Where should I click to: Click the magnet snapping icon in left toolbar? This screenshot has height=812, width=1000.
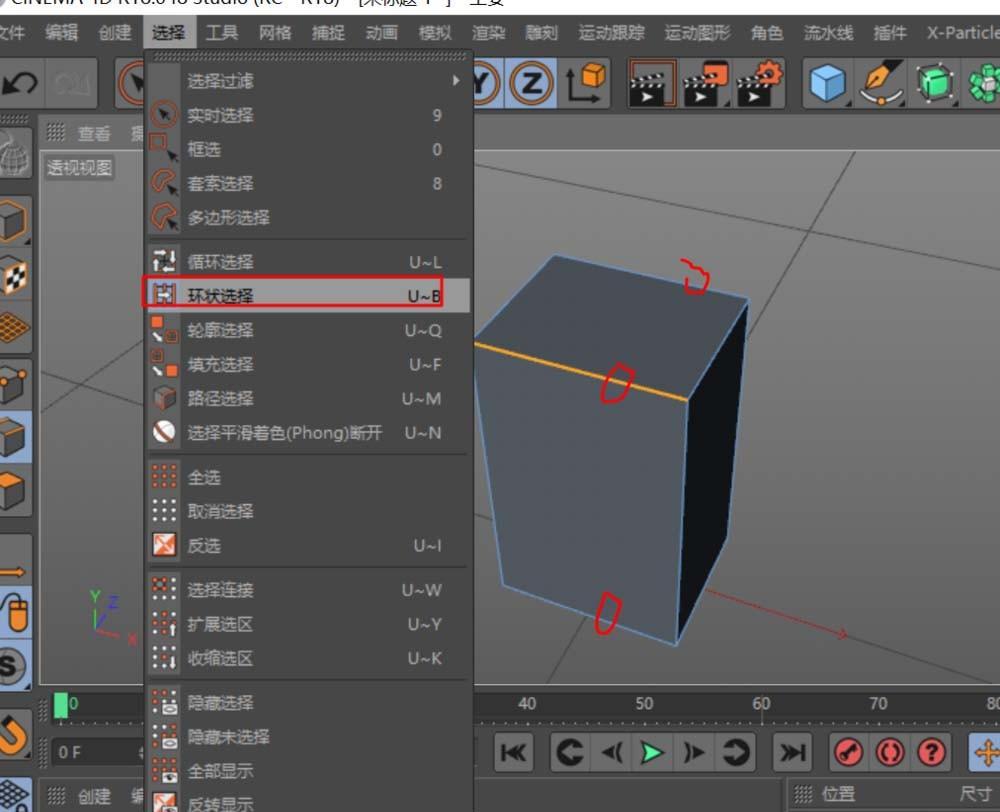tap(15, 735)
